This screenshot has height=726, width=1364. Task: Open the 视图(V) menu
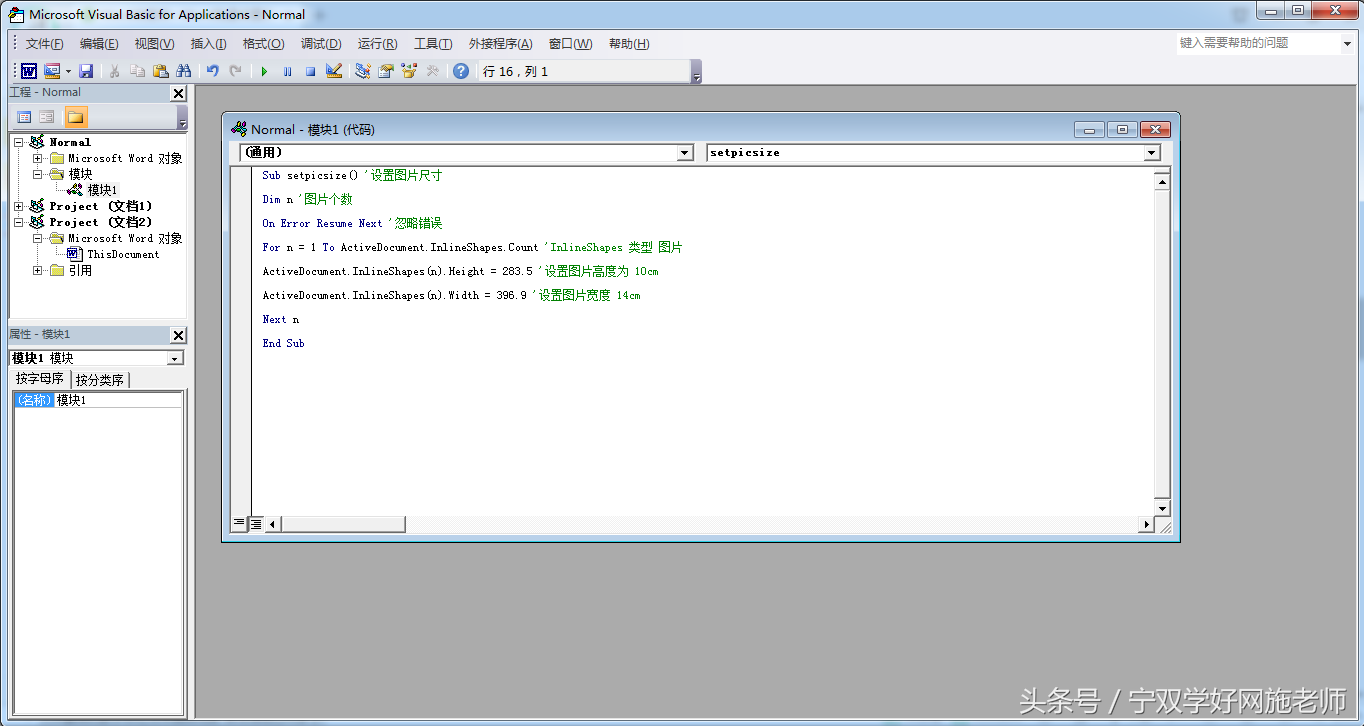click(154, 44)
